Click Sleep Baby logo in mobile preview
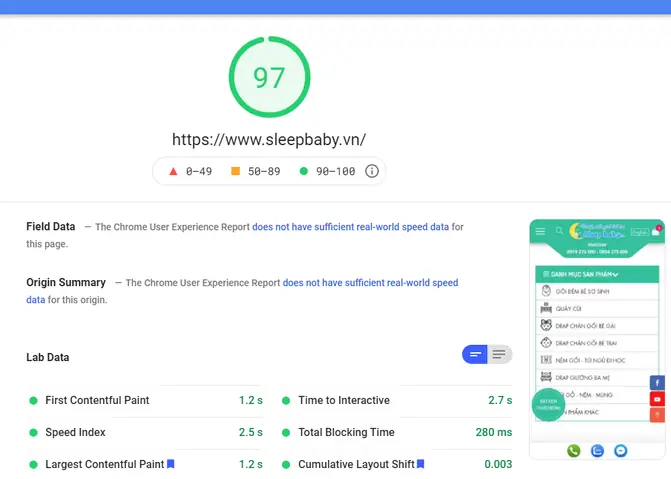Screen dimensions: 671x479 click(x=597, y=231)
